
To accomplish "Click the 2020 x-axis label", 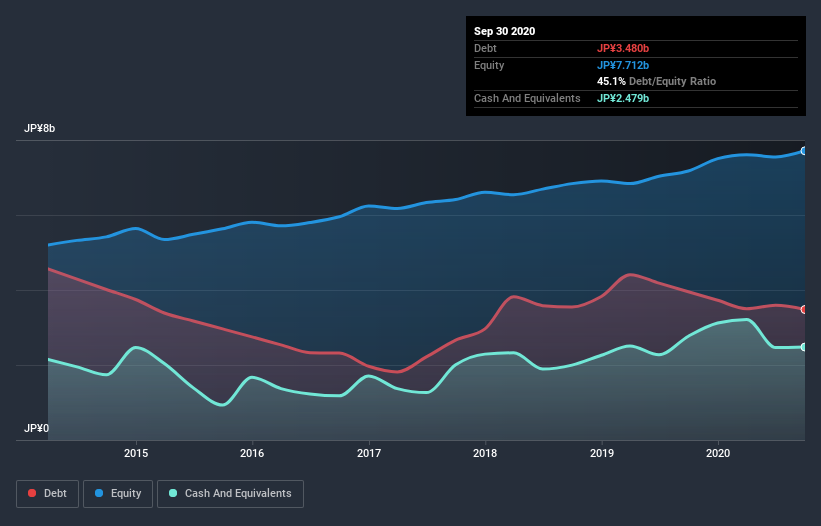I will pos(718,453).
